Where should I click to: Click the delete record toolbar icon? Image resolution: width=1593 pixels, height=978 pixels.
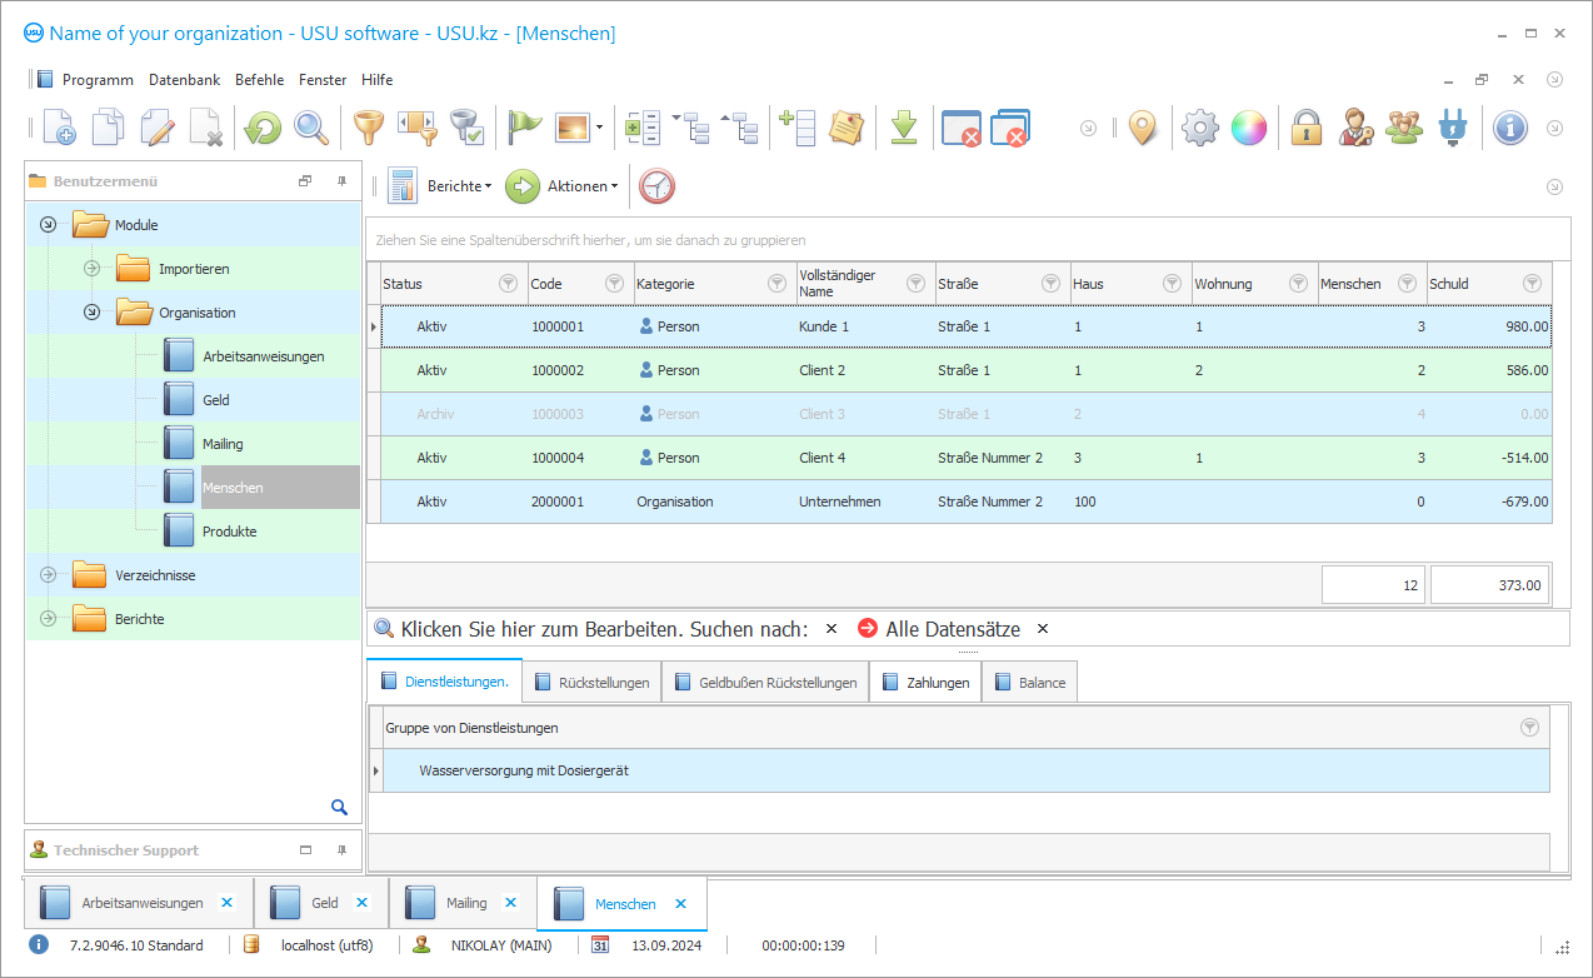tap(206, 128)
